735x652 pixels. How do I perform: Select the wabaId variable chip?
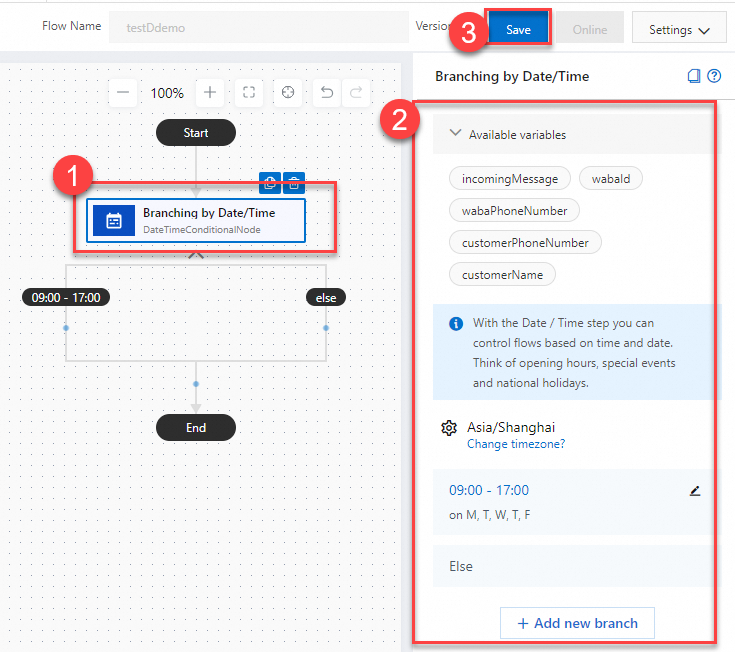point(611,179)
